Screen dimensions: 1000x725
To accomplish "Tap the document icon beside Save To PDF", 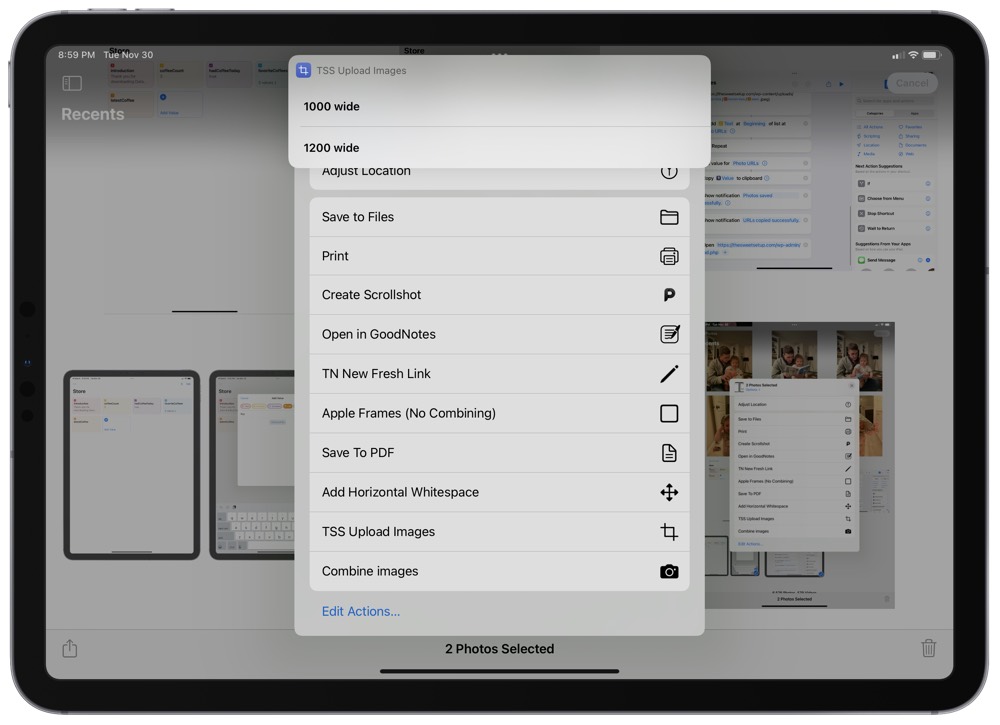I will pos(671,452).
